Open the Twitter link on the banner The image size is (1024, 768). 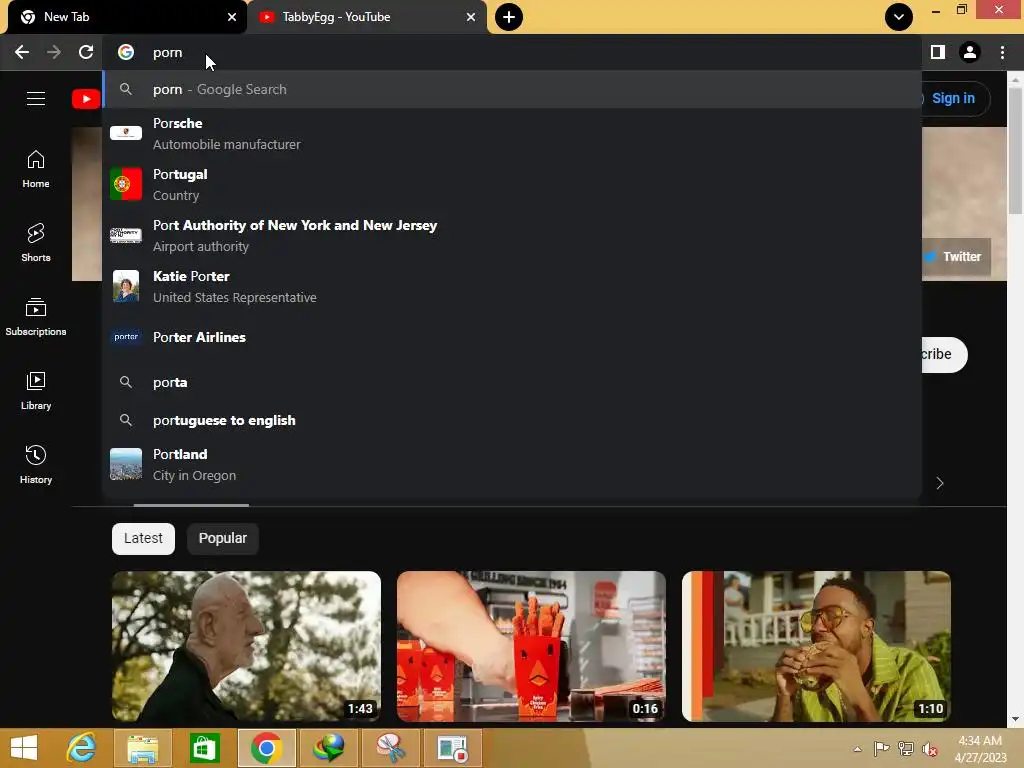click(x=956, y=257)
